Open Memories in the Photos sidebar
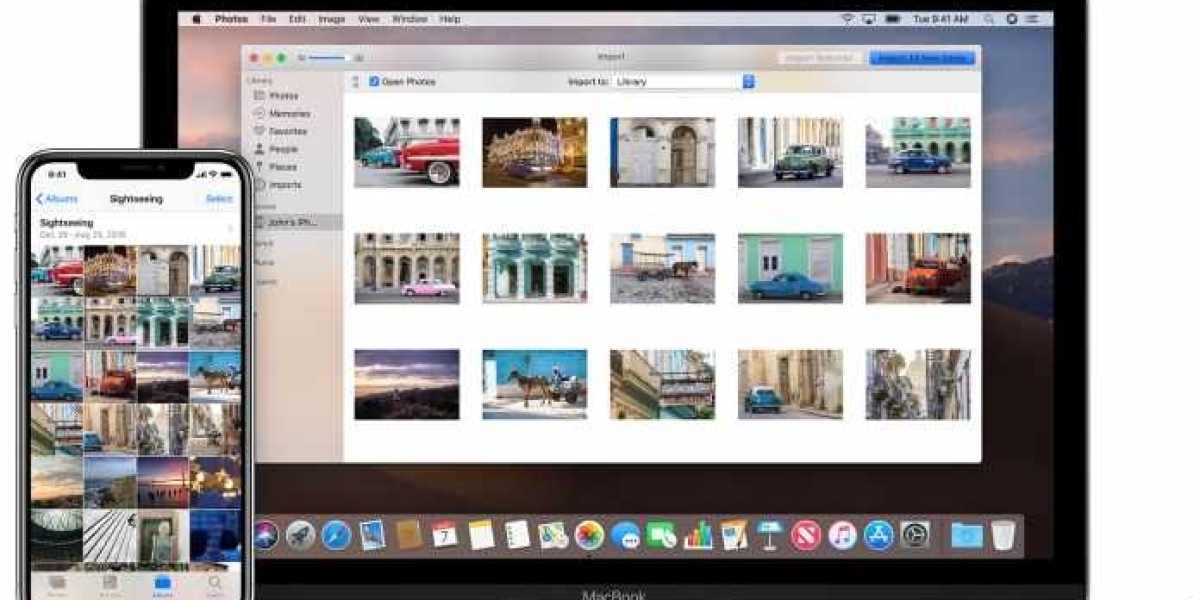 tap(288, 114)
